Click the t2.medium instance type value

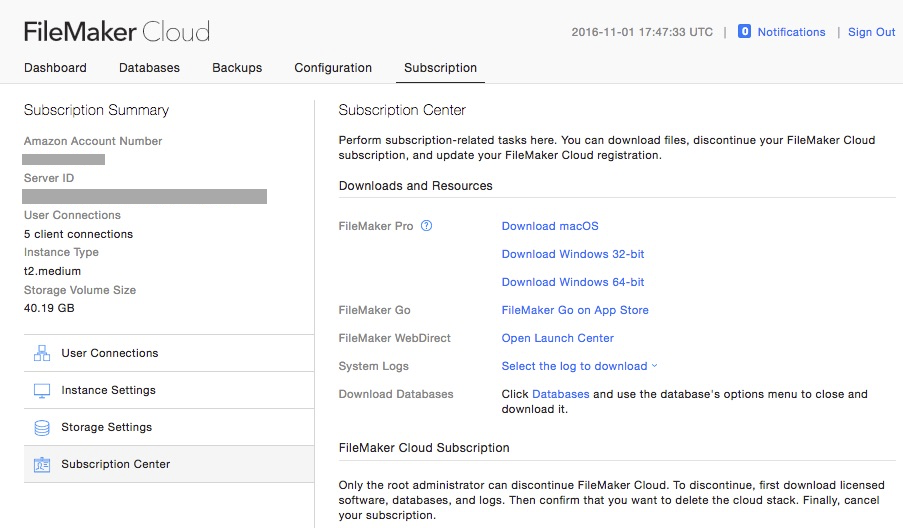[52, 271]
